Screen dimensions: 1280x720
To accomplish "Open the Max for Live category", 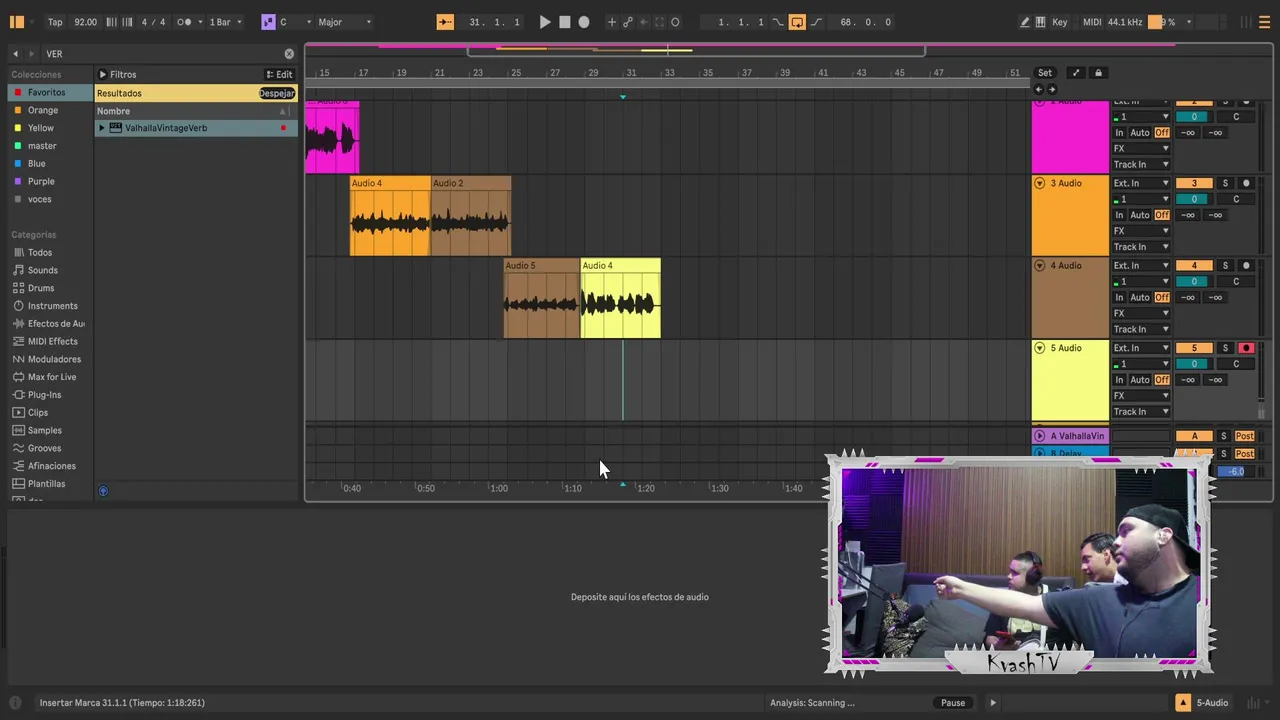I will tap(52, 377).
